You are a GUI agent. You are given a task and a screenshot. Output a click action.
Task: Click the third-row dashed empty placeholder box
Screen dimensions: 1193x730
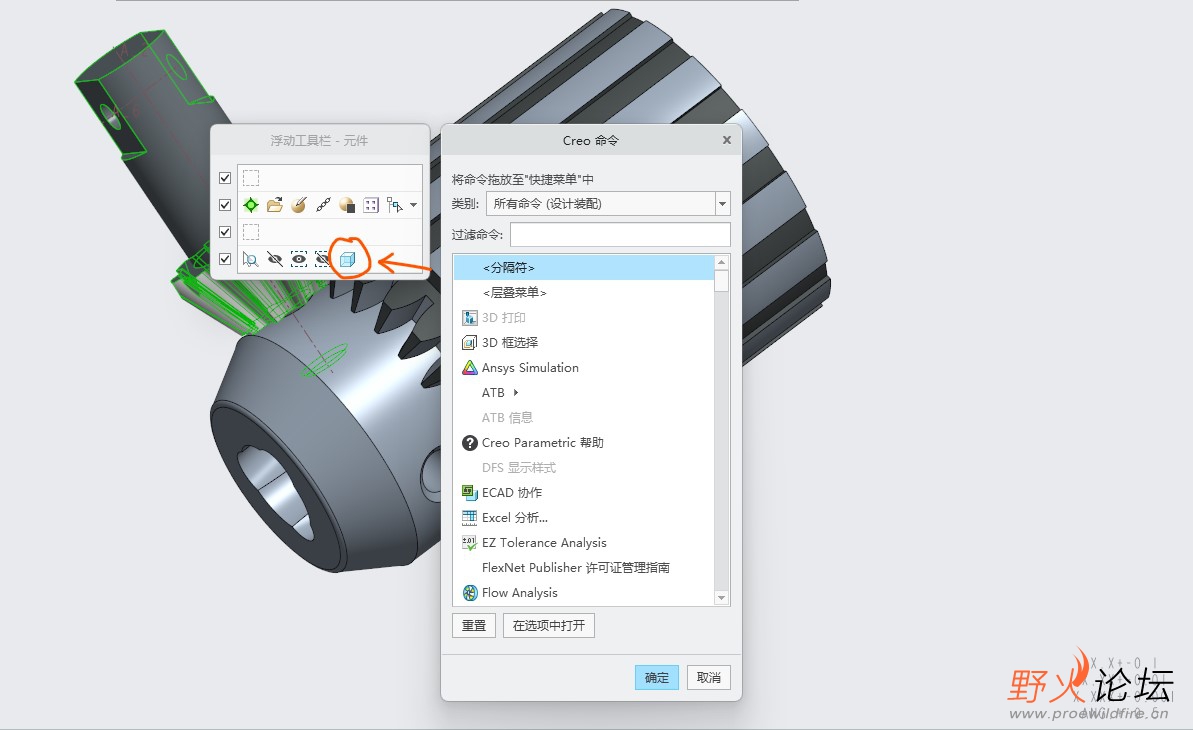click(251, 232)
